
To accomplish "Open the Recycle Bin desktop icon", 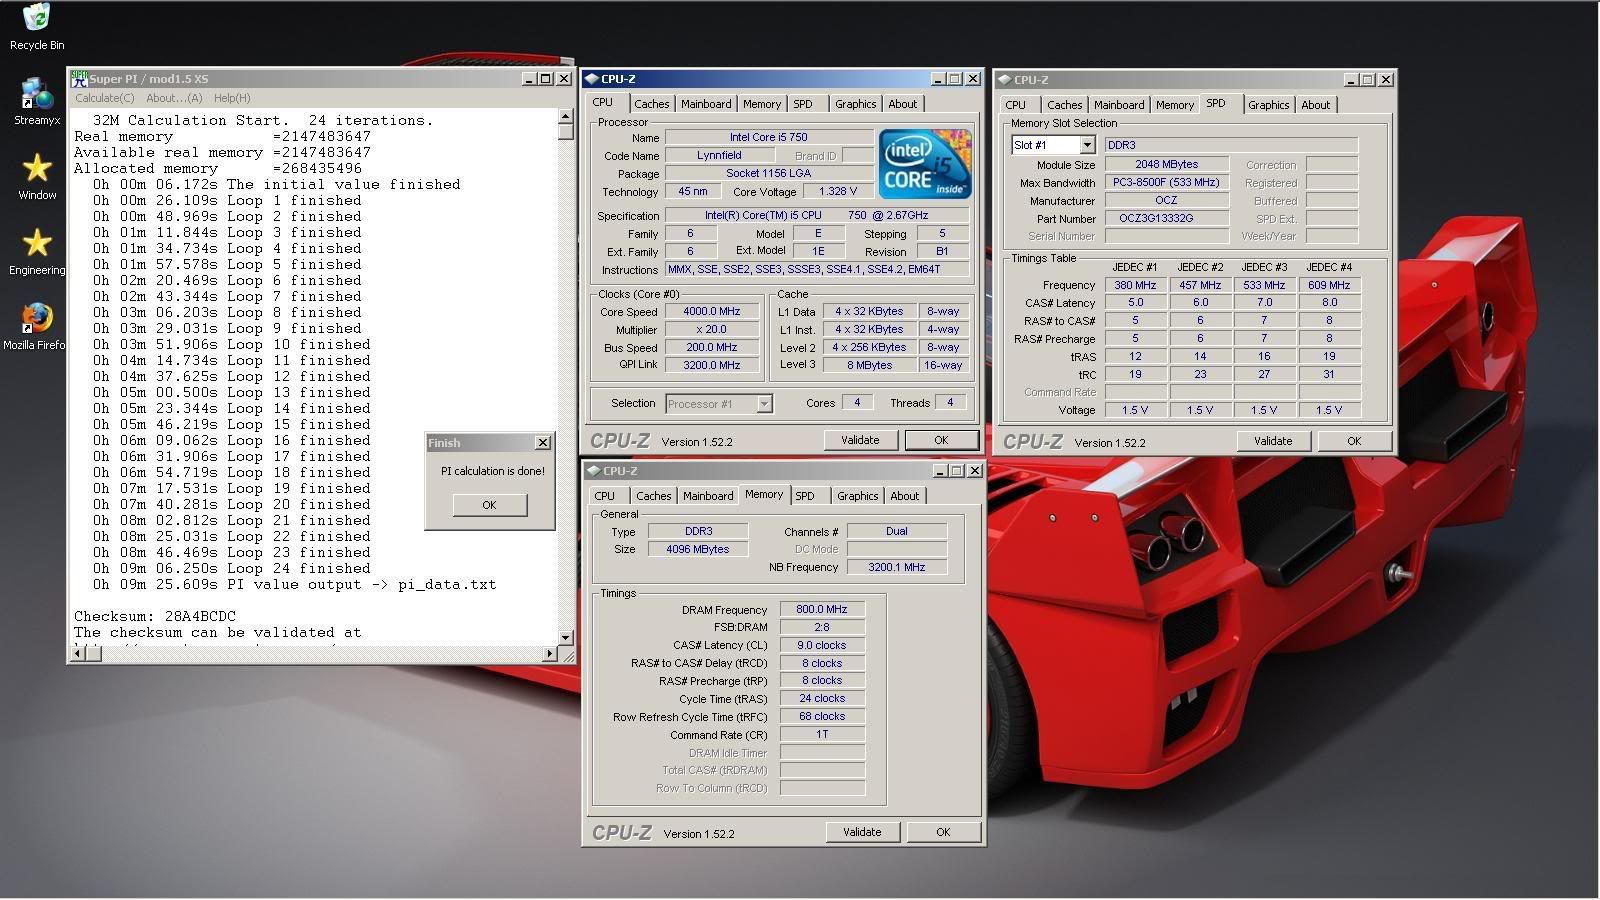I will [36, 18].
